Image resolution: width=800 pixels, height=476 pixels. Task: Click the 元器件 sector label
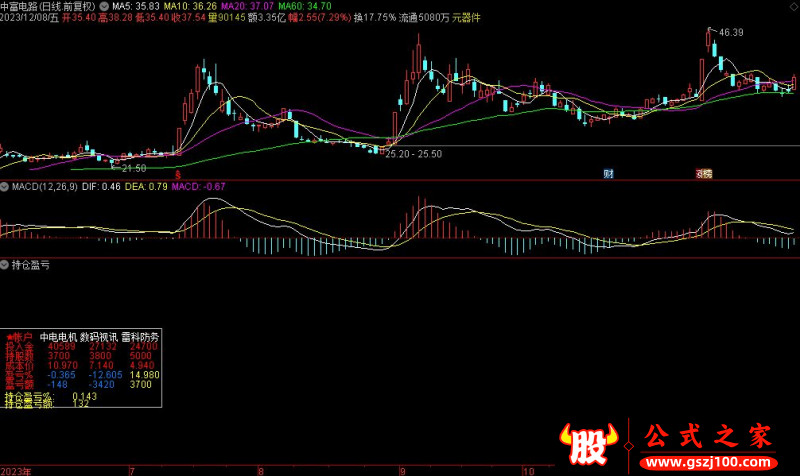[462, 18]
